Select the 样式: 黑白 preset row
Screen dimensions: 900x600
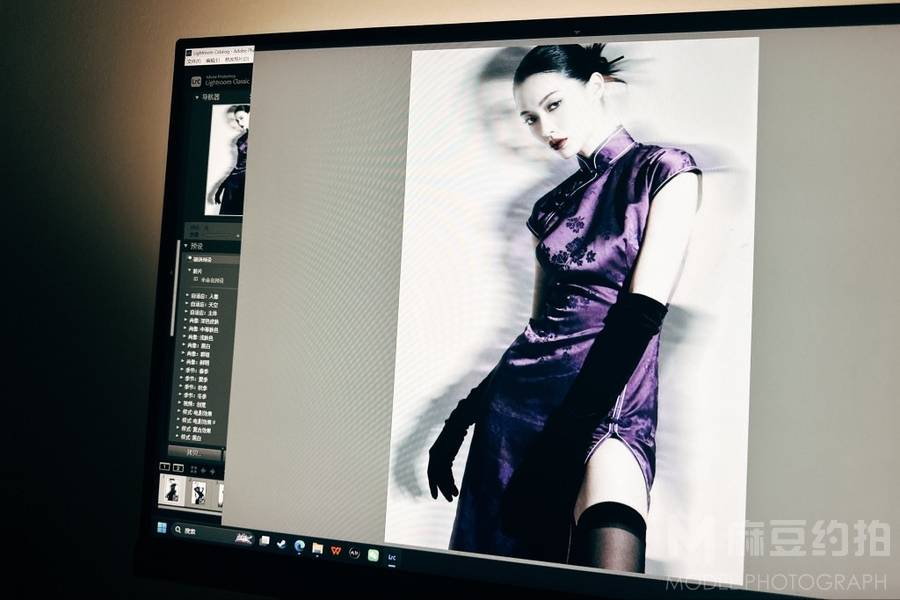coord(189,438)
